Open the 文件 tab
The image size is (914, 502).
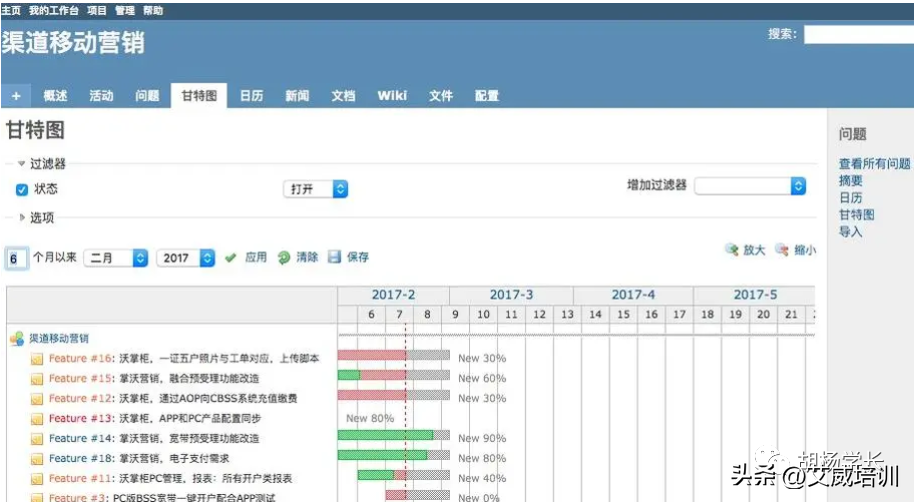[x=441, y=96]
